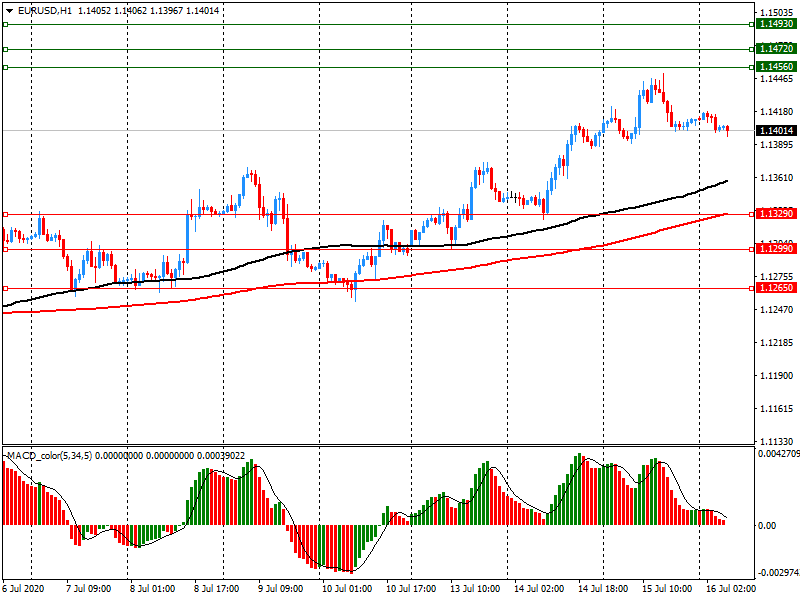Click the left handle of 1.14930 line
800x600 pixels.
pos(5,24)
